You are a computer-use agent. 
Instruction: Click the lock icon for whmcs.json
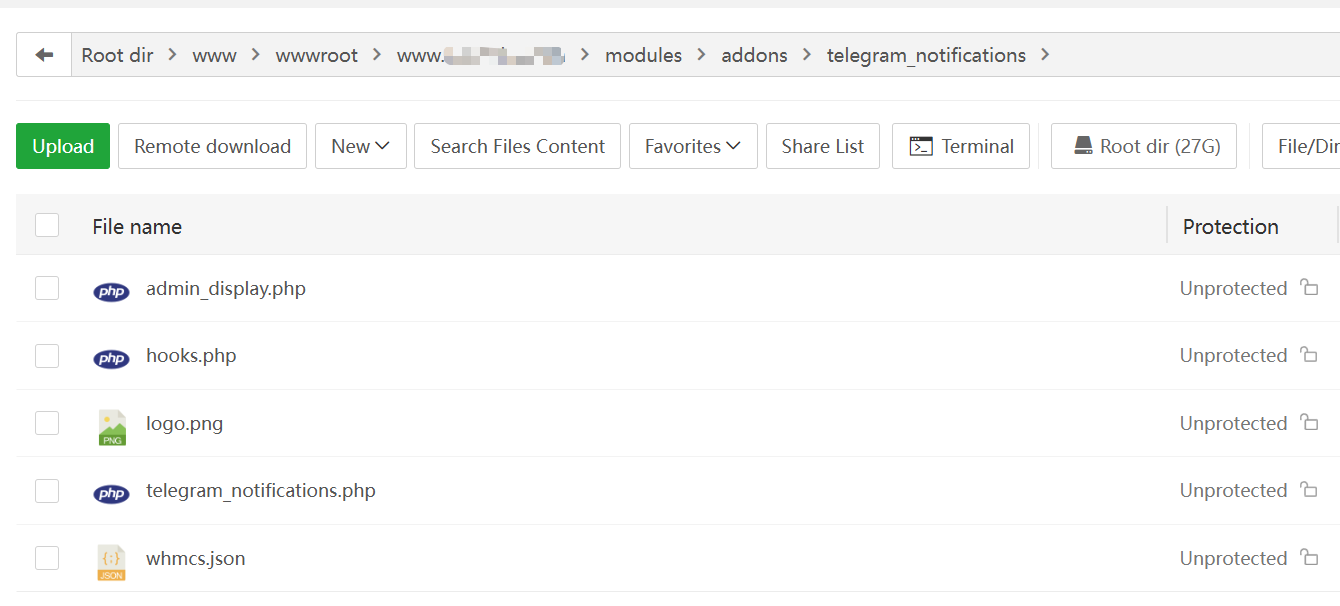[1309, 558]
